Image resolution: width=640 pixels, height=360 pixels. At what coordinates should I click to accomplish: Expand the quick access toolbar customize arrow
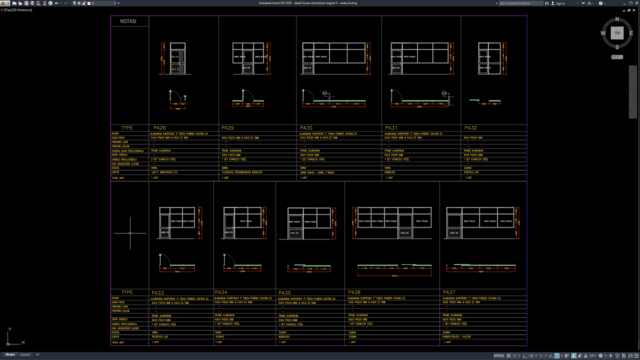(x=118, y=3)
